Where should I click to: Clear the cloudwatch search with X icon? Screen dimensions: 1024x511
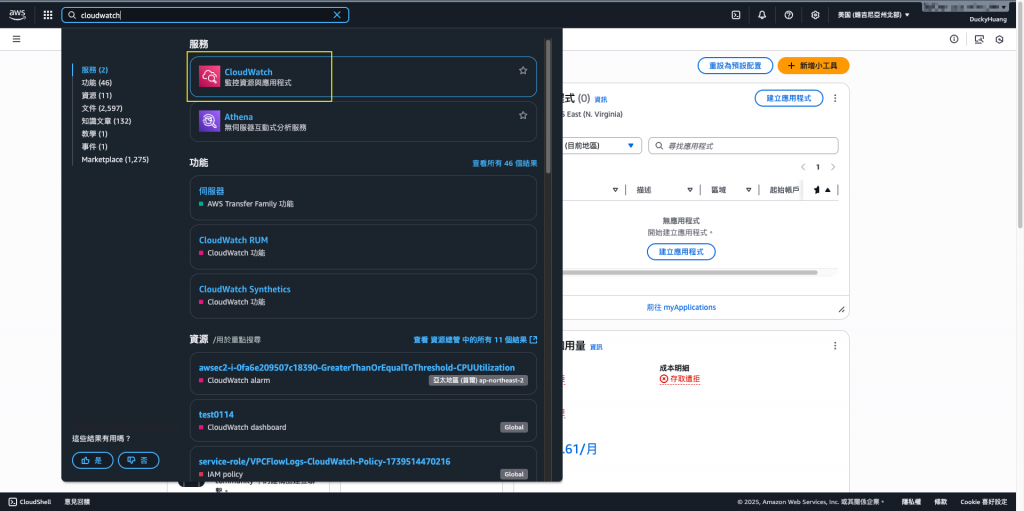337,15
